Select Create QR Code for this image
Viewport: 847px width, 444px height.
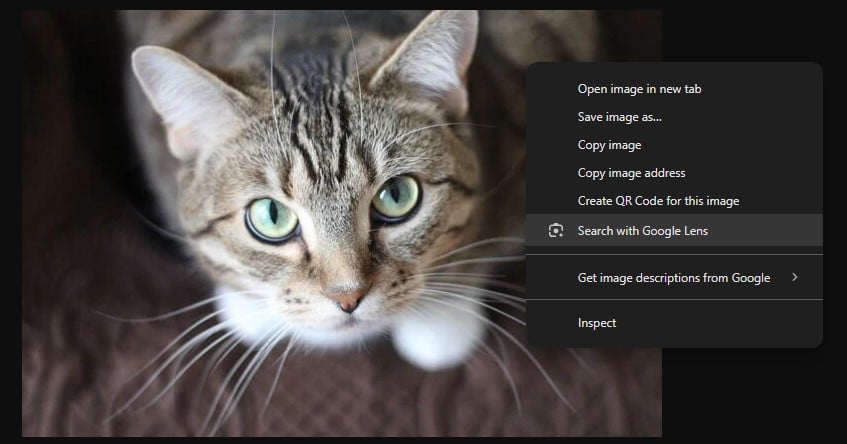click(658, 201)
